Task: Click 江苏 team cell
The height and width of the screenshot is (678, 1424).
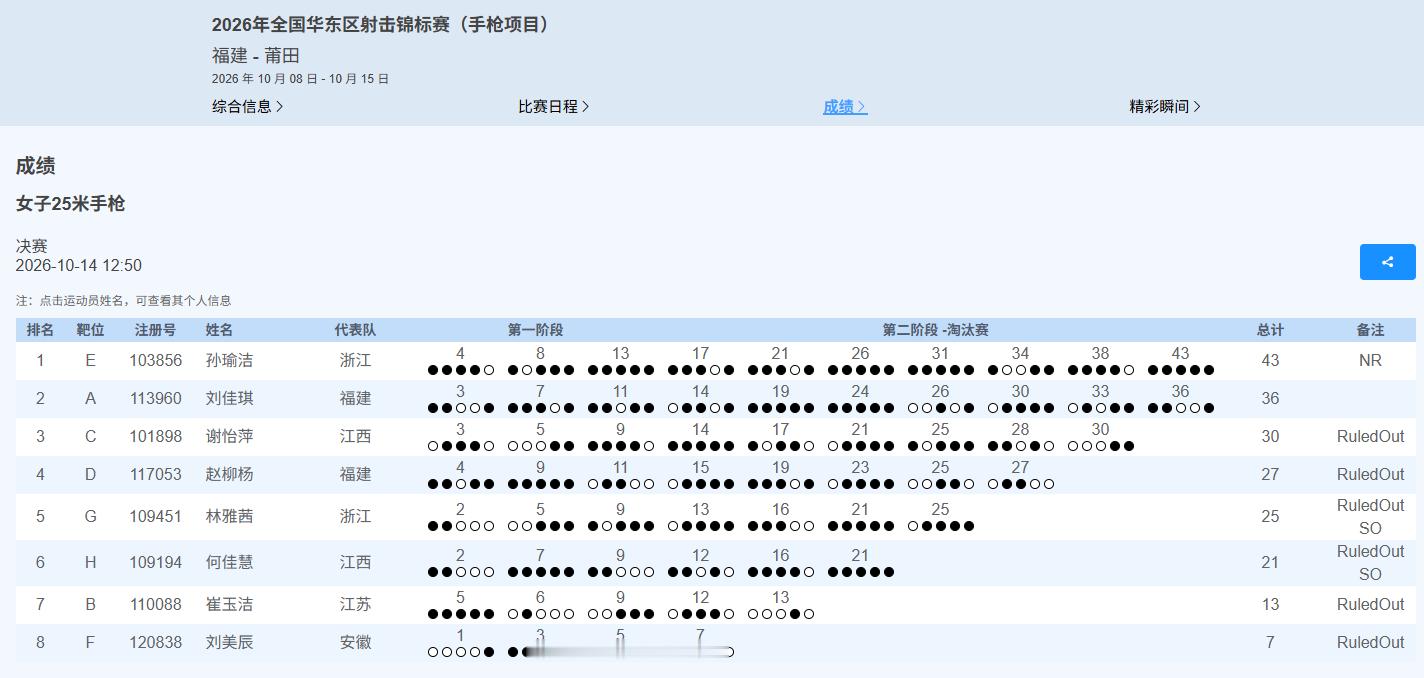Action: pyautogui.click(x=355, y=604)
